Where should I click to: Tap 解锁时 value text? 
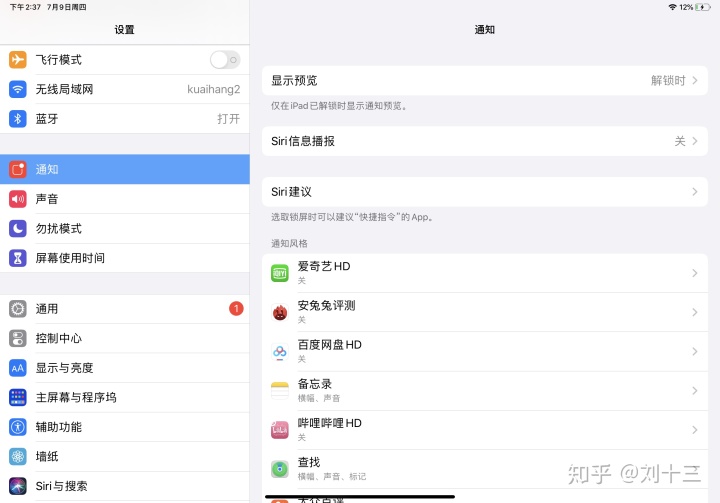(668, 80)
